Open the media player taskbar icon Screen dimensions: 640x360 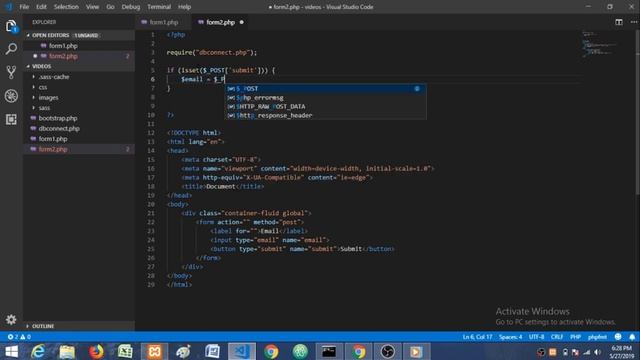[x=416, y=351]
